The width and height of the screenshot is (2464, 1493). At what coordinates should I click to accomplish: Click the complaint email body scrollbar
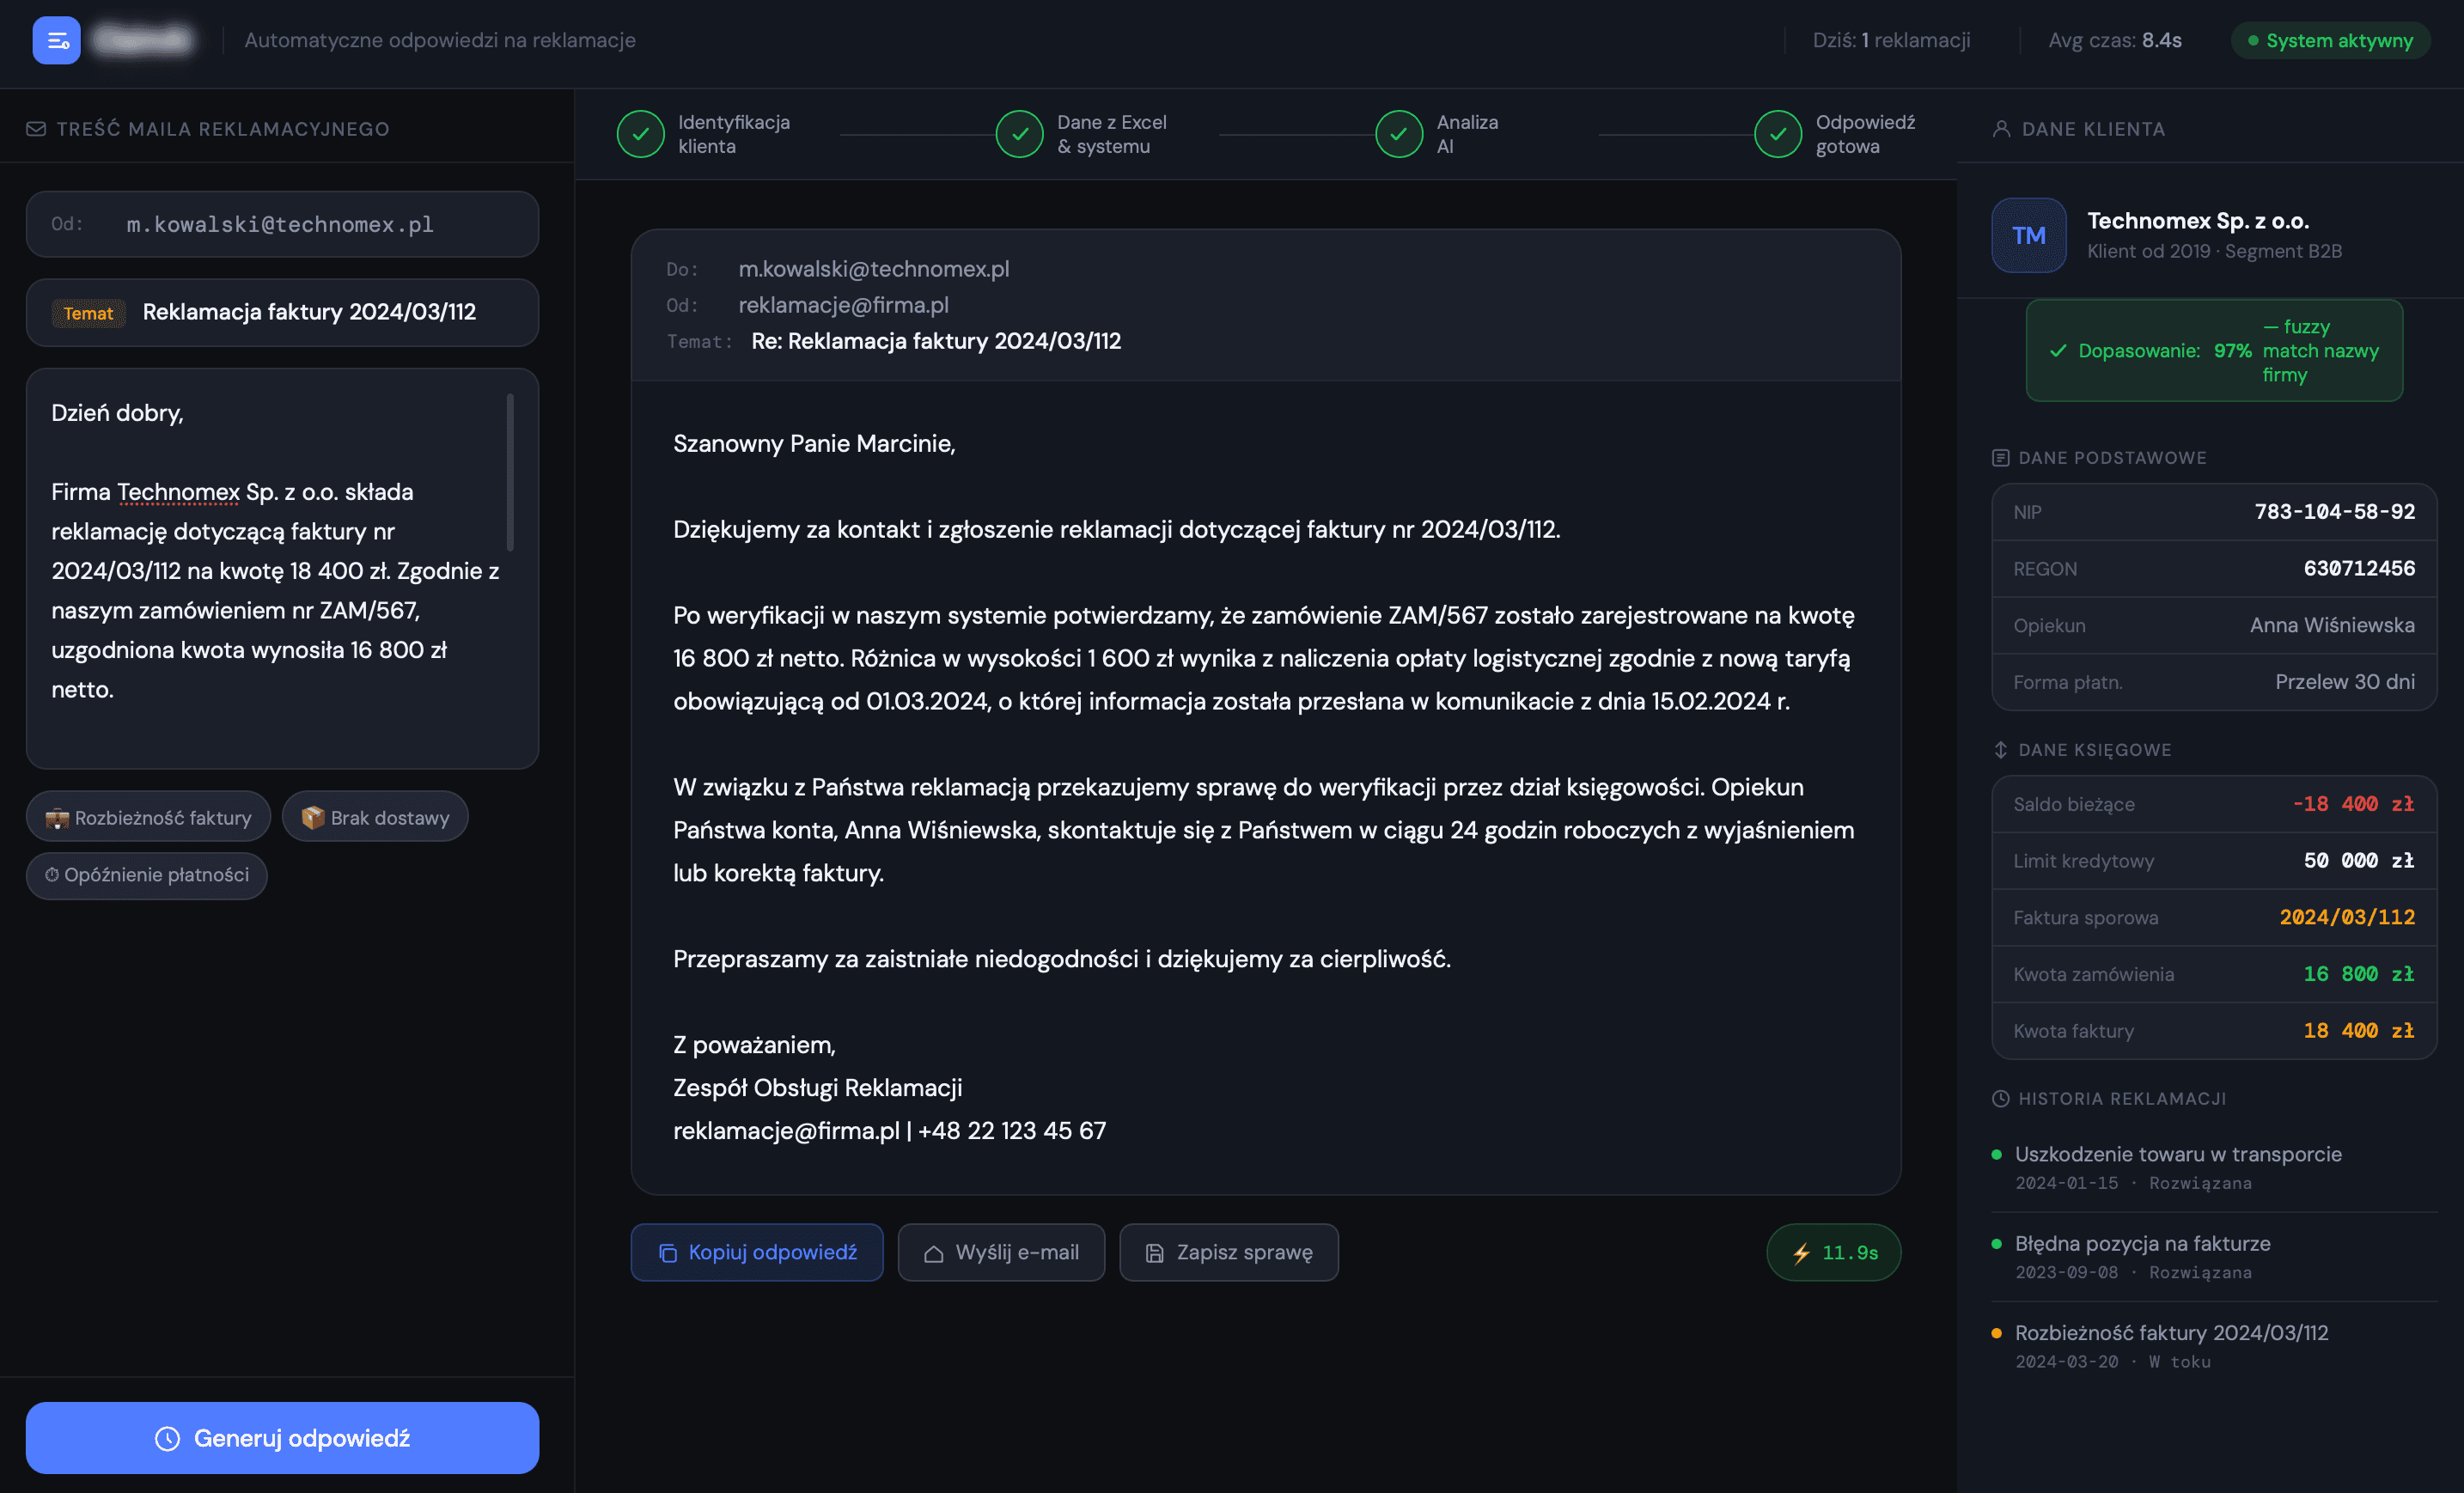[x=510, y=472]
